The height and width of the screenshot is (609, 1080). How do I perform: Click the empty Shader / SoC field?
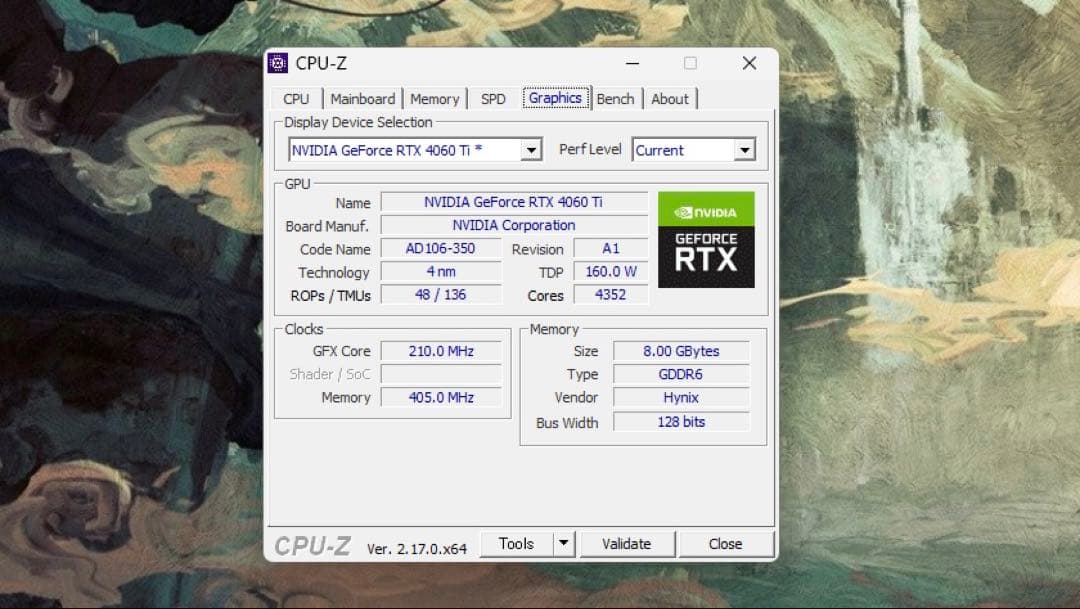point(441,374)
